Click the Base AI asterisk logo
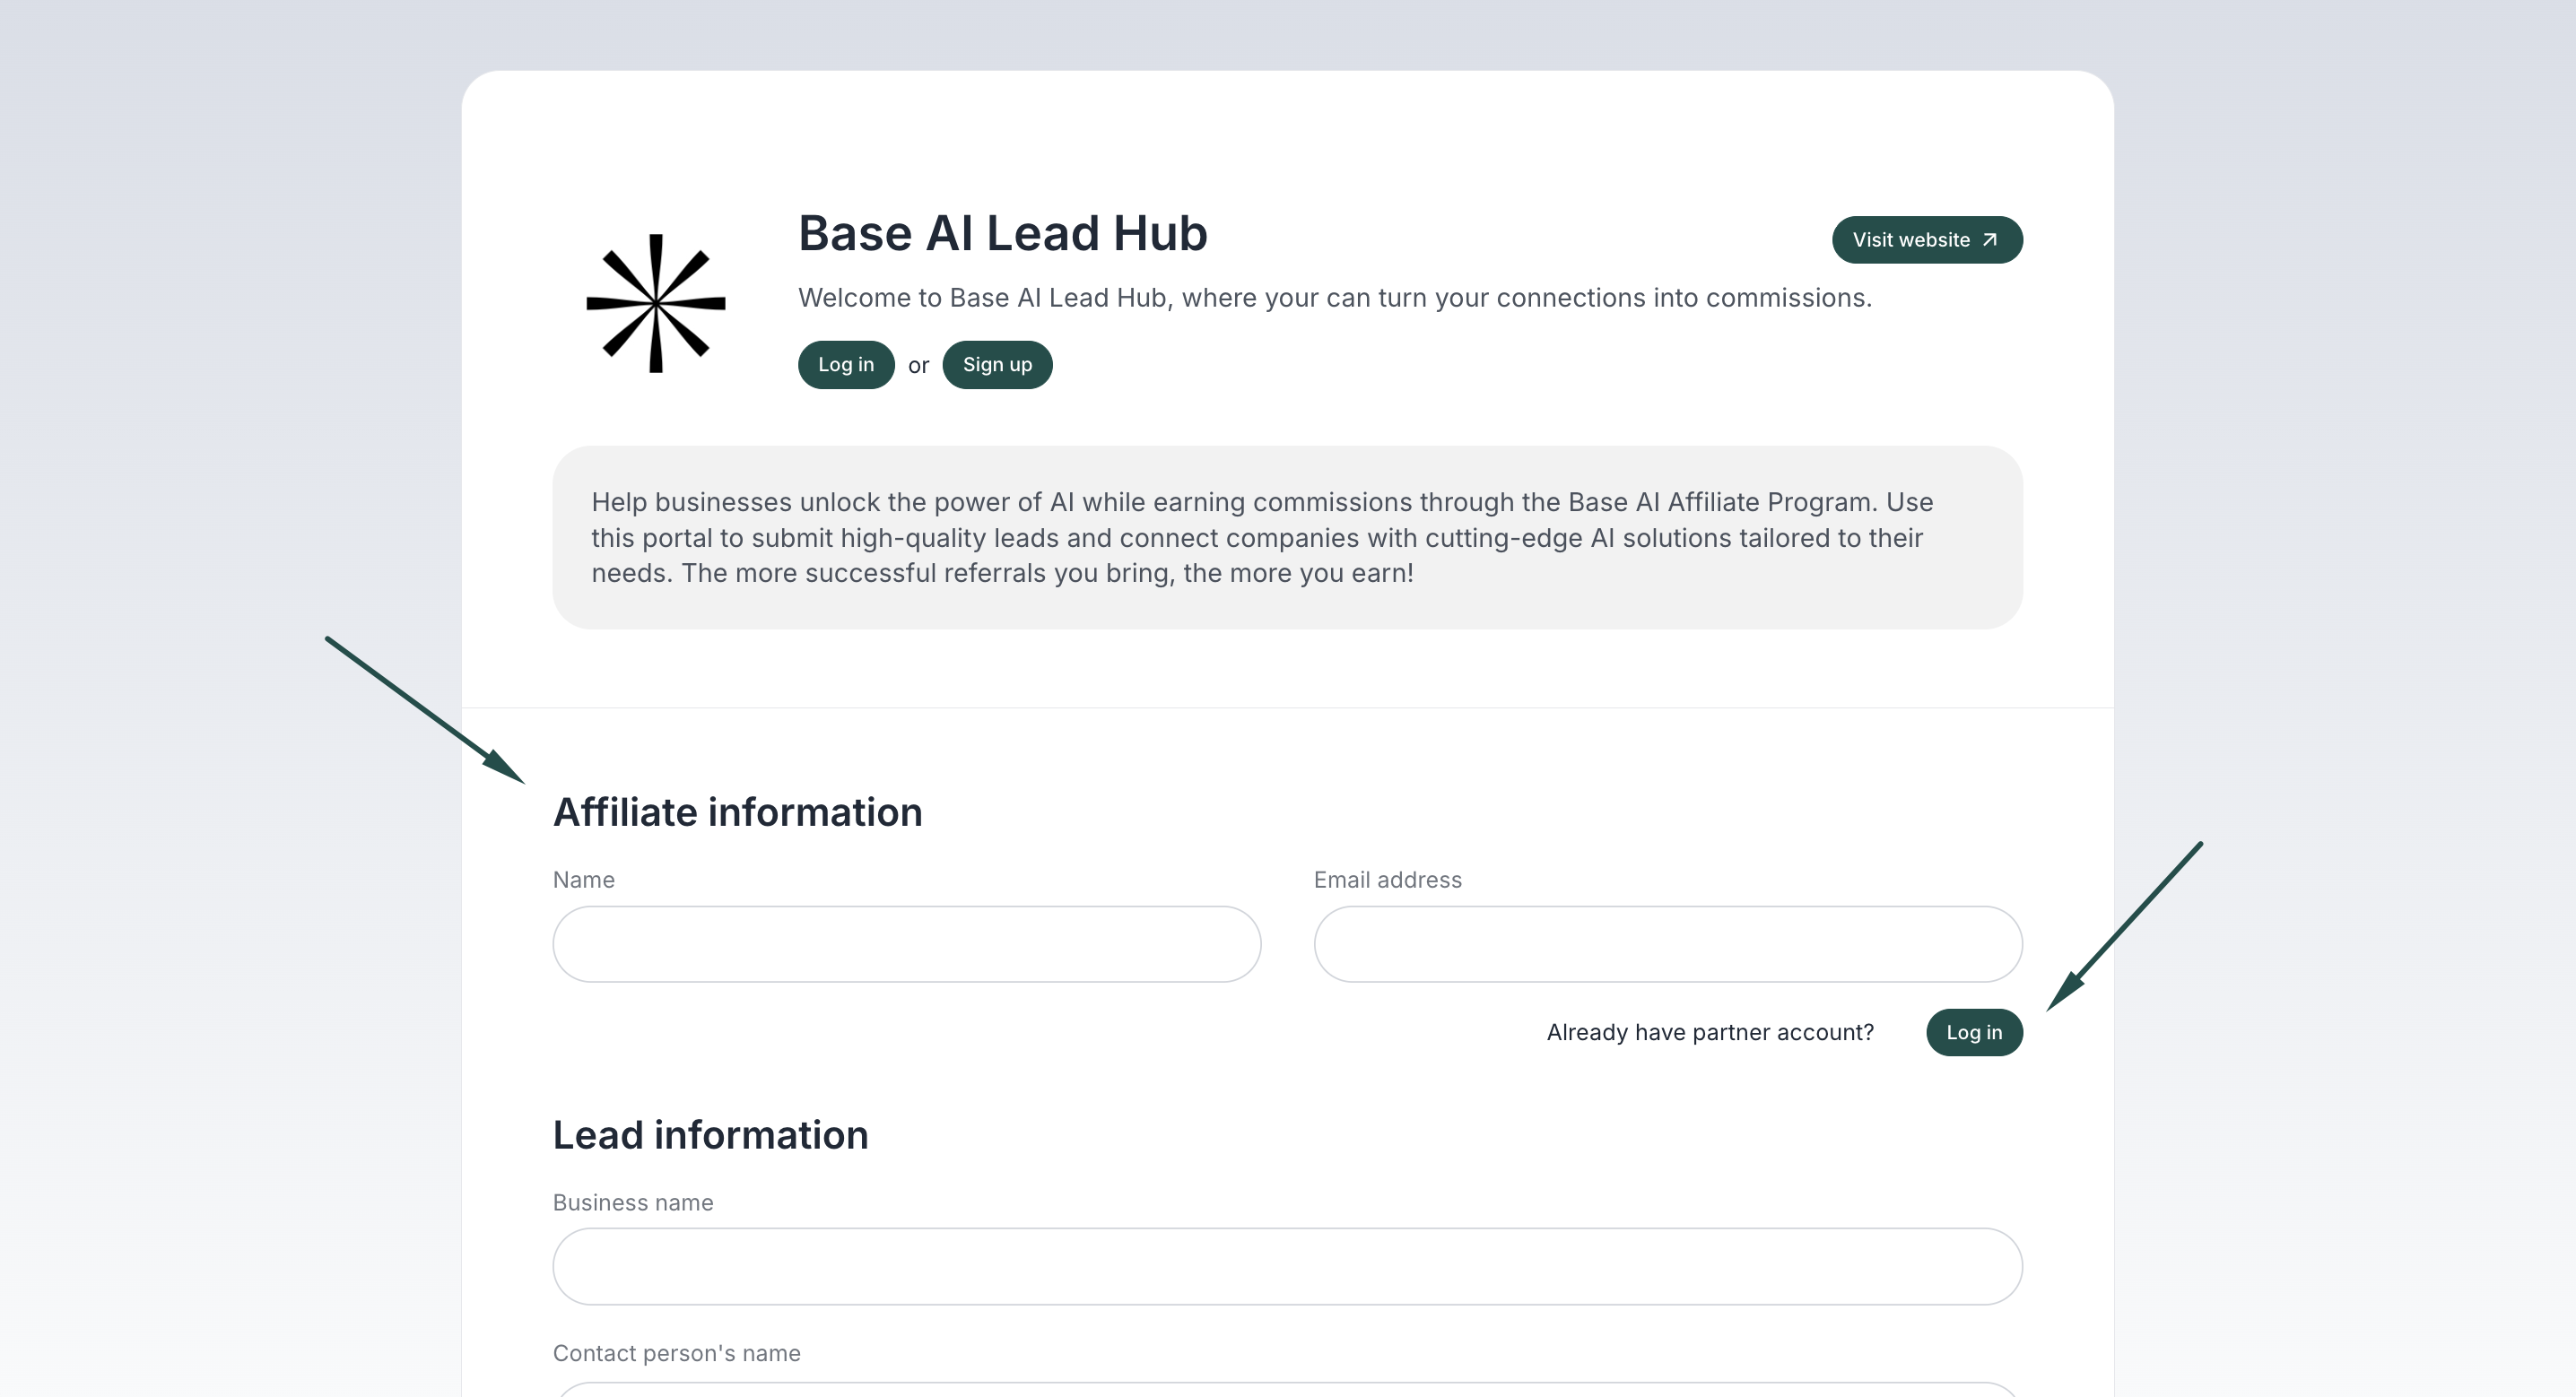The width and height of the screenshot is (2576, 1397). (656, 303)
